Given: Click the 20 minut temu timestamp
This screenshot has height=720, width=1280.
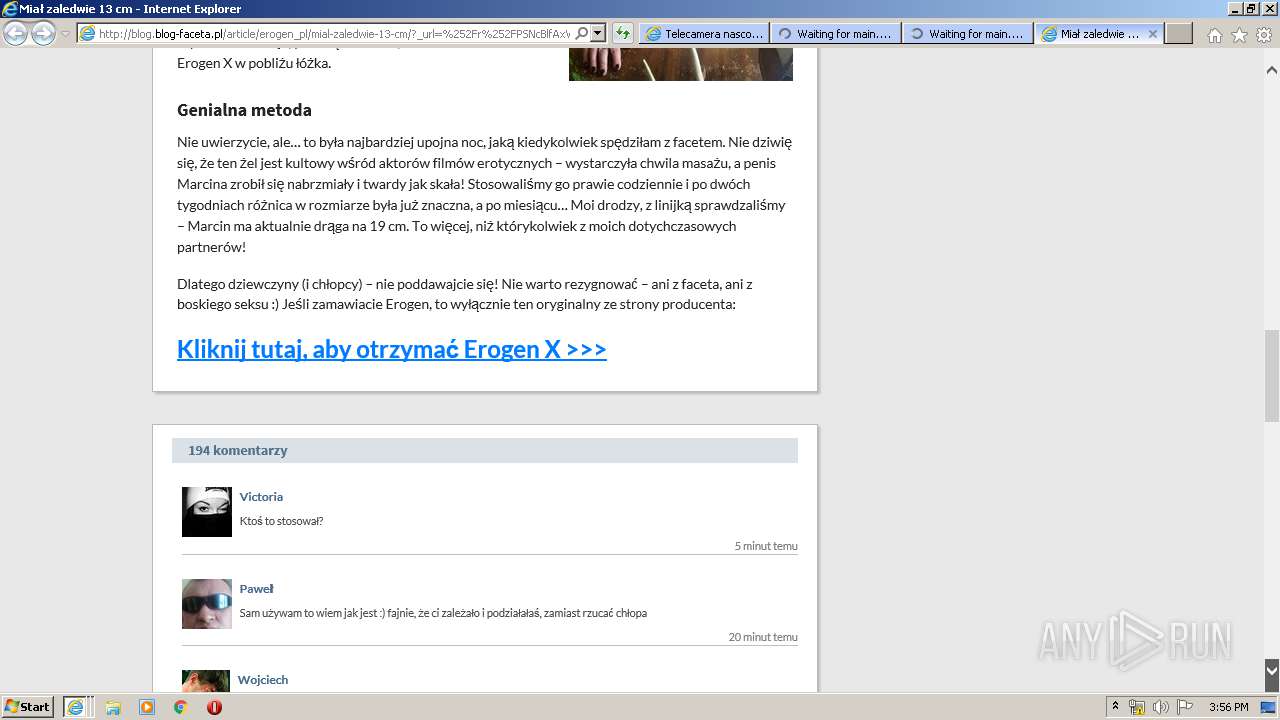Looking at the screenshot, I should tap(763, 637).
